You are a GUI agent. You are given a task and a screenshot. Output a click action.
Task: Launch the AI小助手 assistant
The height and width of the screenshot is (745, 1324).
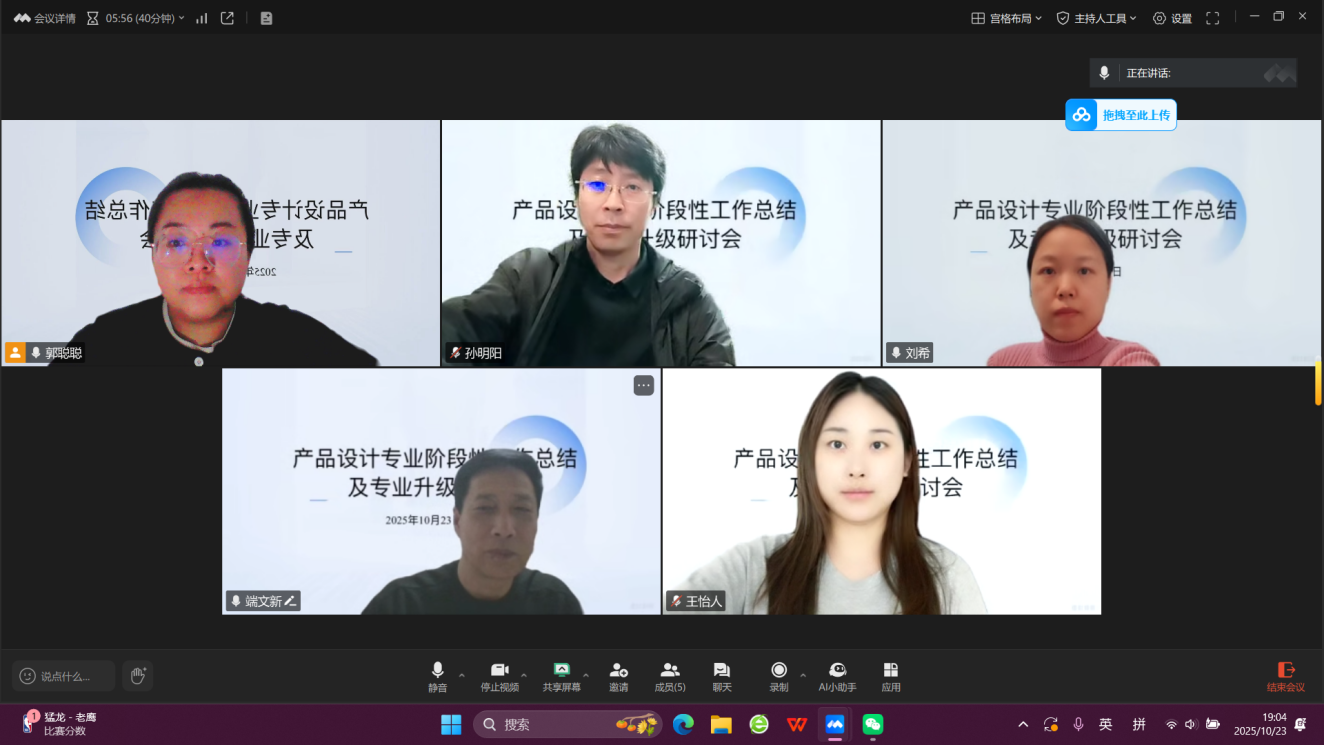tap(837, 676)
